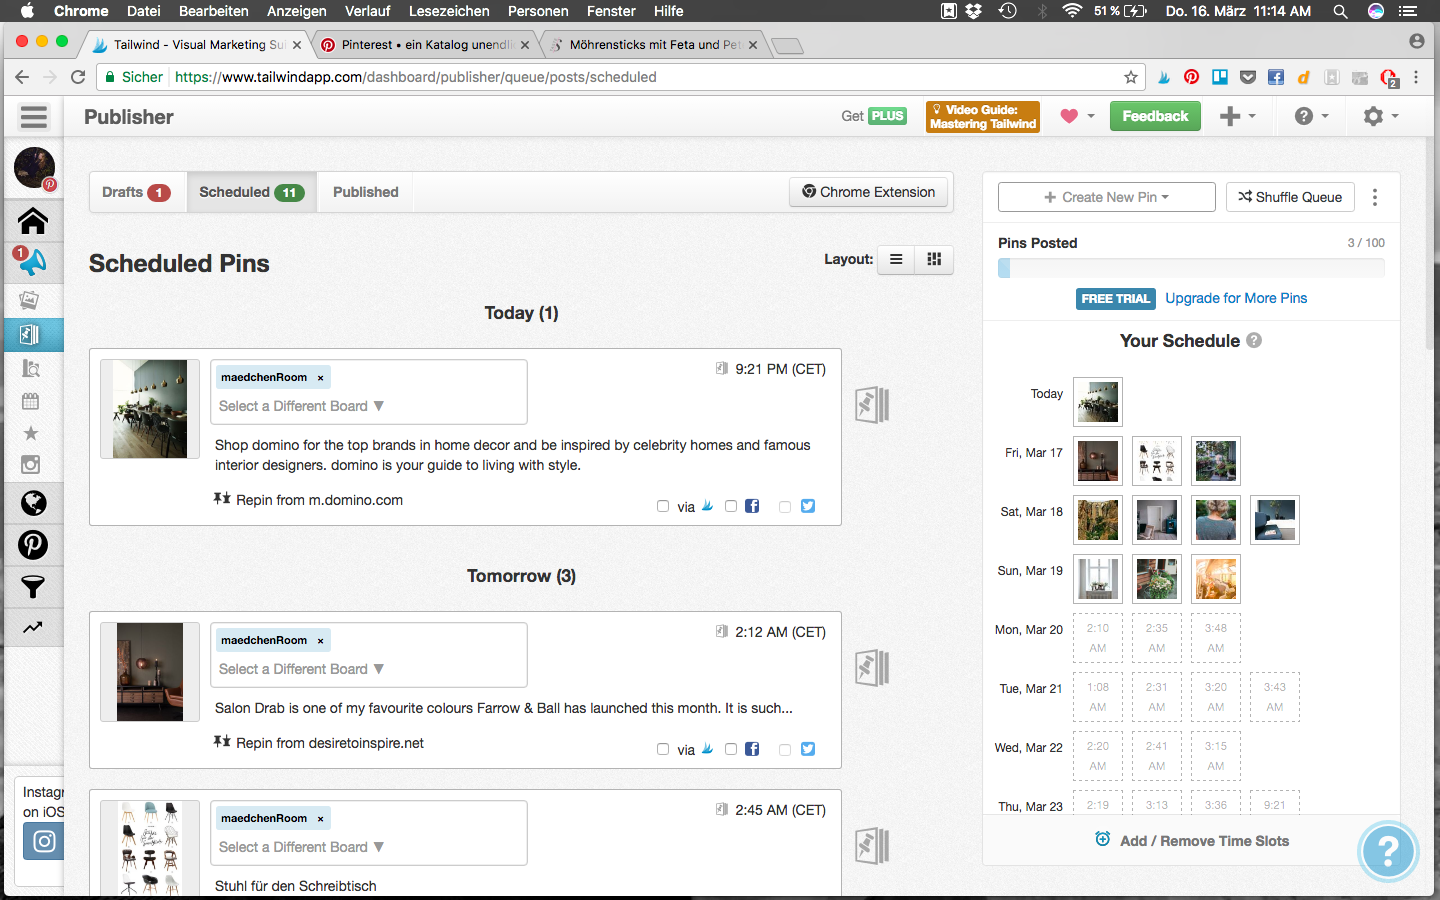Open the Lesezeichen menu

[x=449, y=11]
